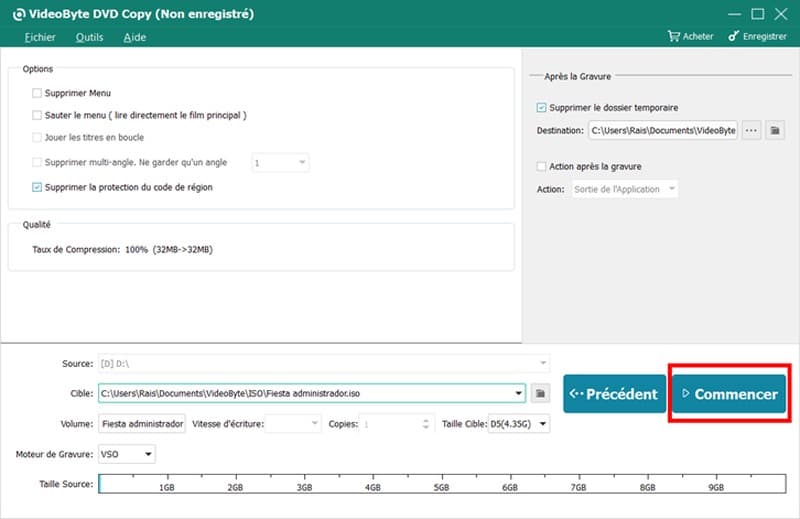Open the Fichier menu

(x=40, y=37)
